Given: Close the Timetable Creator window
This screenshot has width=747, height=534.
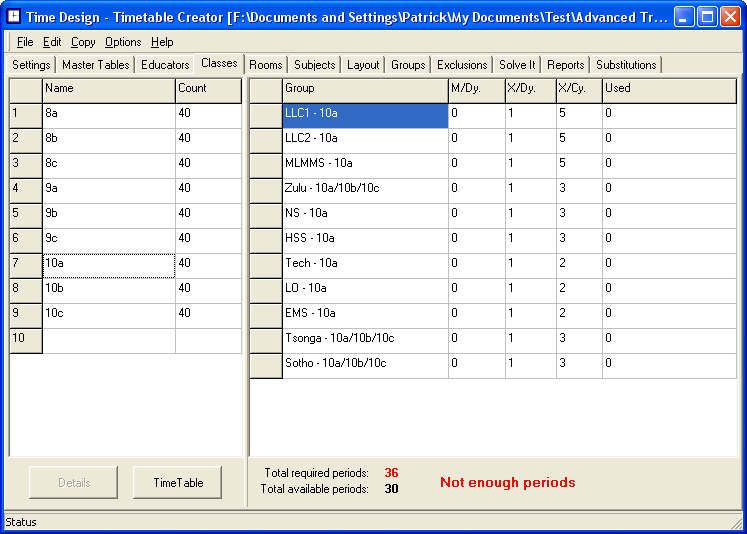Looking at the screenshot, I should [730, 17].
